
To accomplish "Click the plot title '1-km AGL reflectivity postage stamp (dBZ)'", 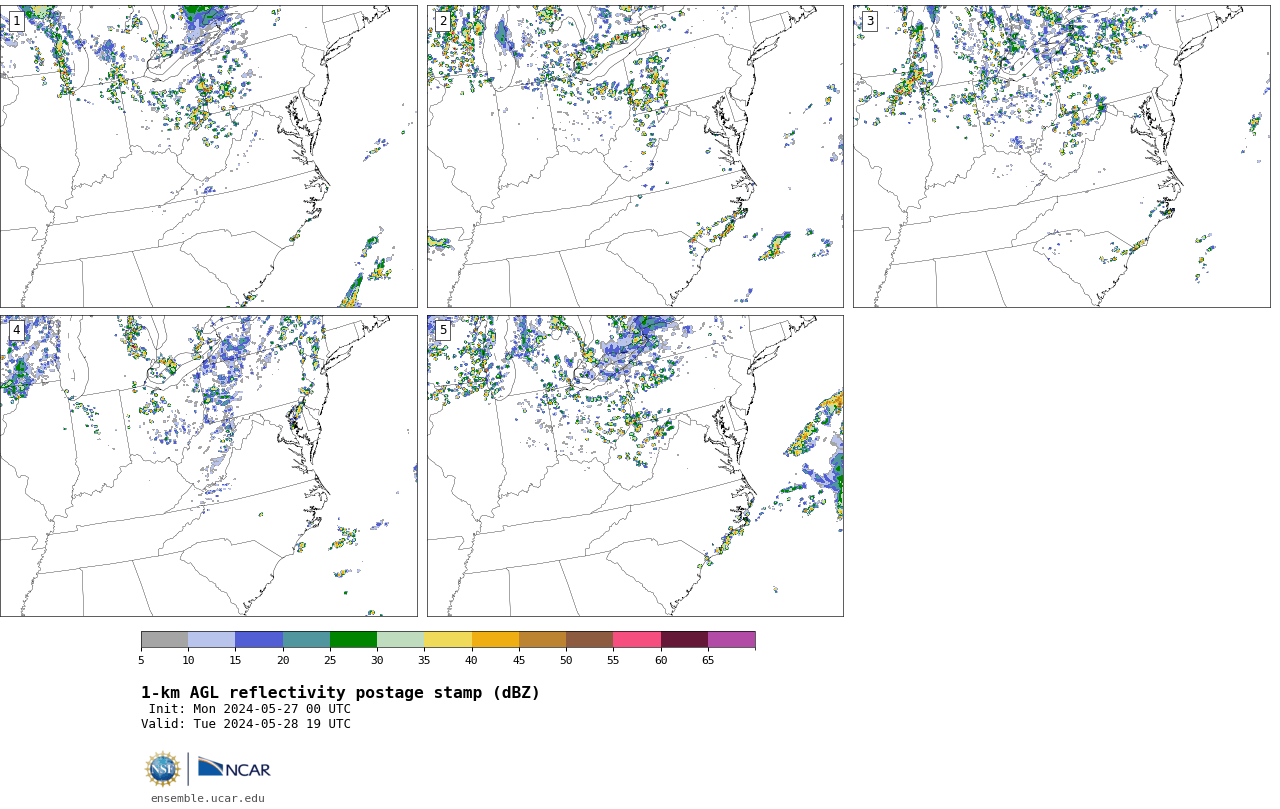I will click(x=340, y=693).
